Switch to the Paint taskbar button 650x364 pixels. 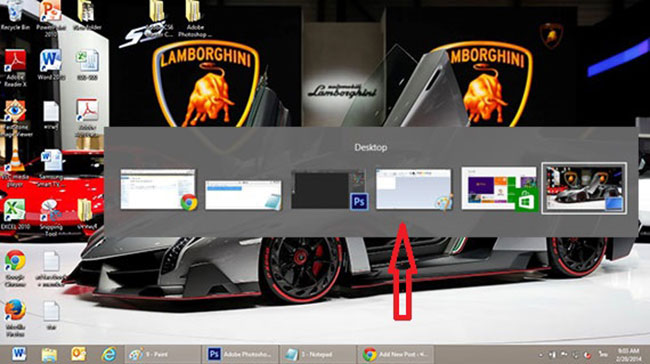click(162, 354)
